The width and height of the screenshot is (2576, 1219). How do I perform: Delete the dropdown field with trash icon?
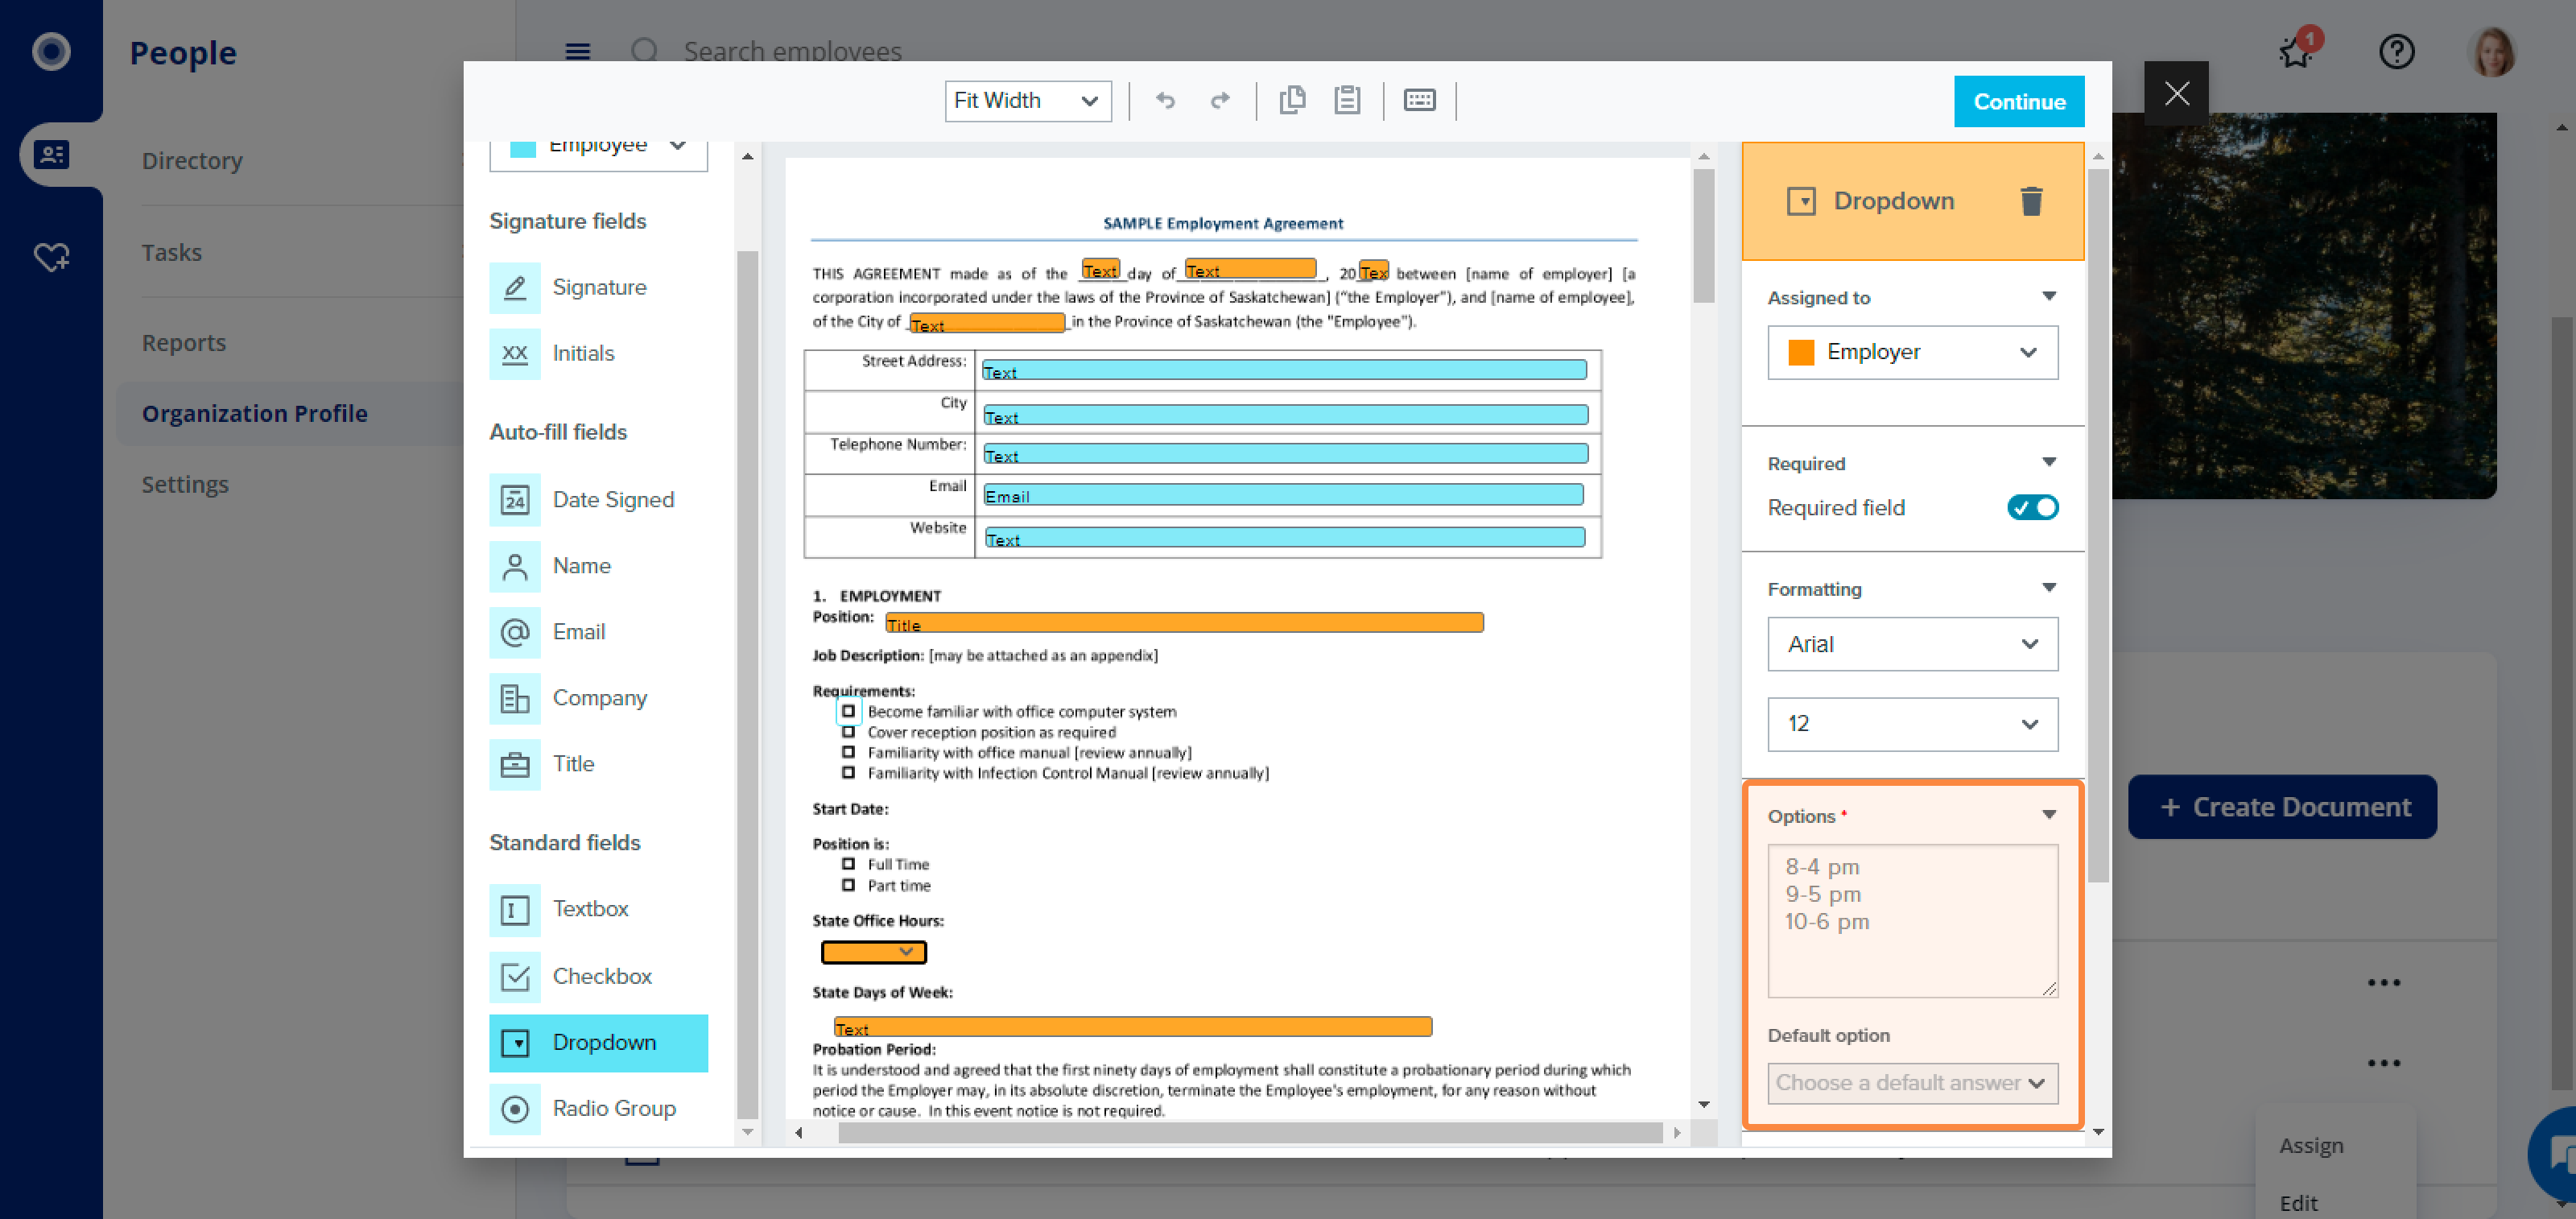(x=2031, y=201)
